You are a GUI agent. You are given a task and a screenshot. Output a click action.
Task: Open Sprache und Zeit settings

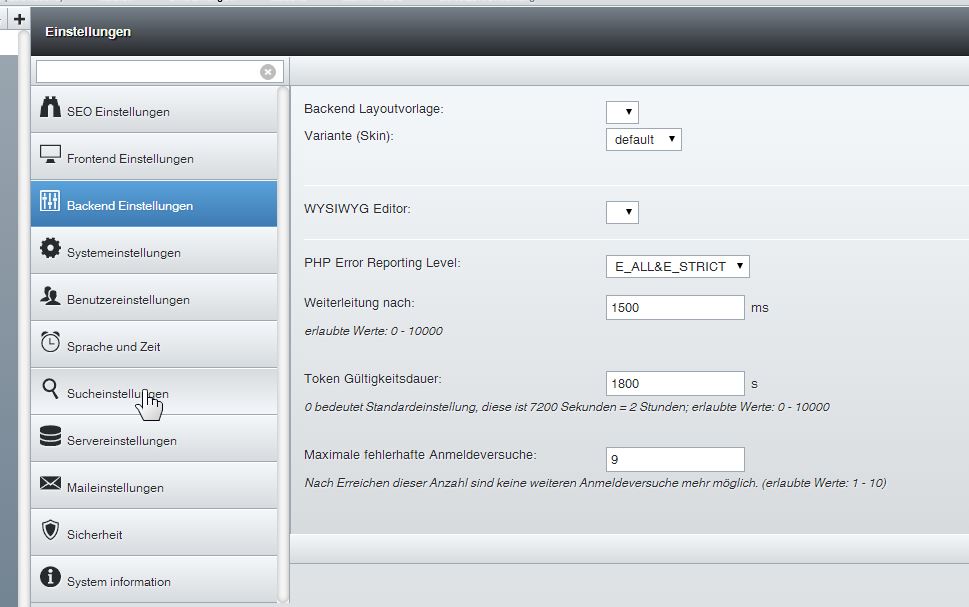point(154,344)
